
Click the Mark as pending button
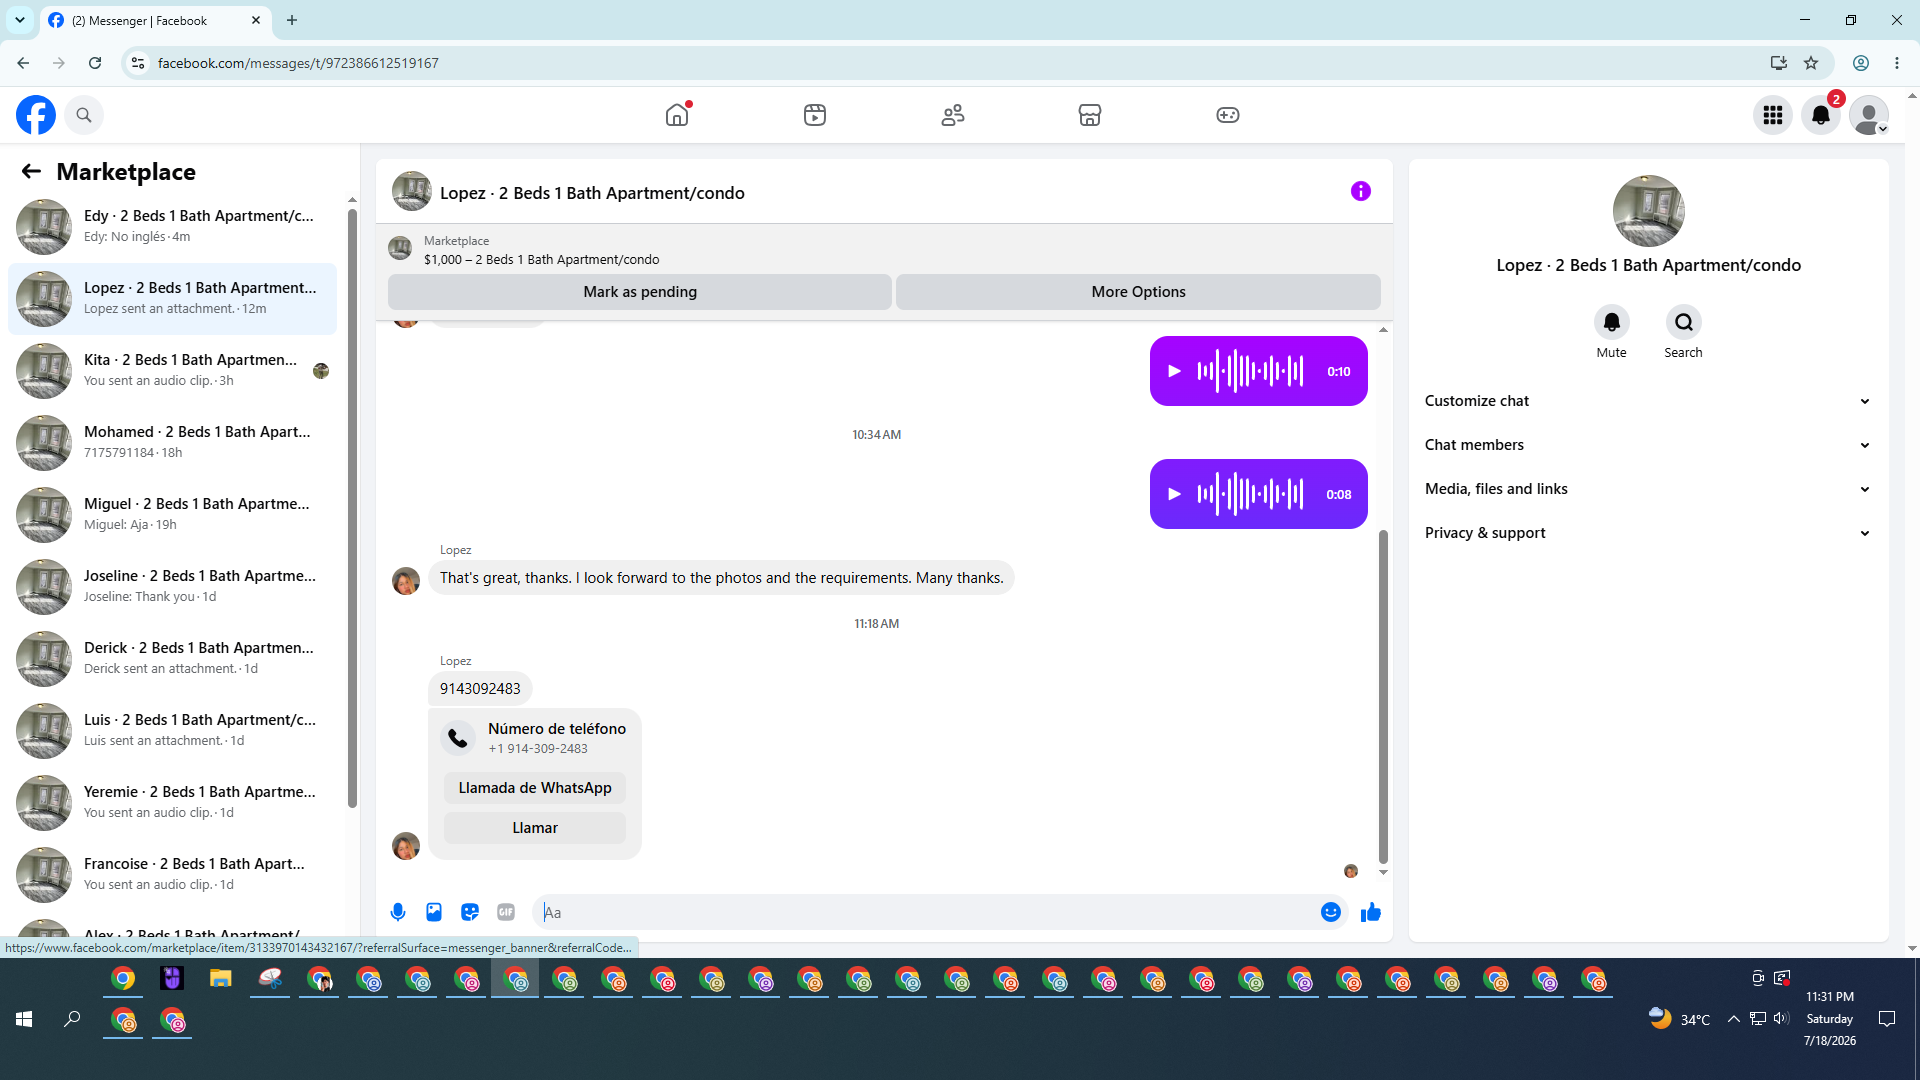coord(640,292)
